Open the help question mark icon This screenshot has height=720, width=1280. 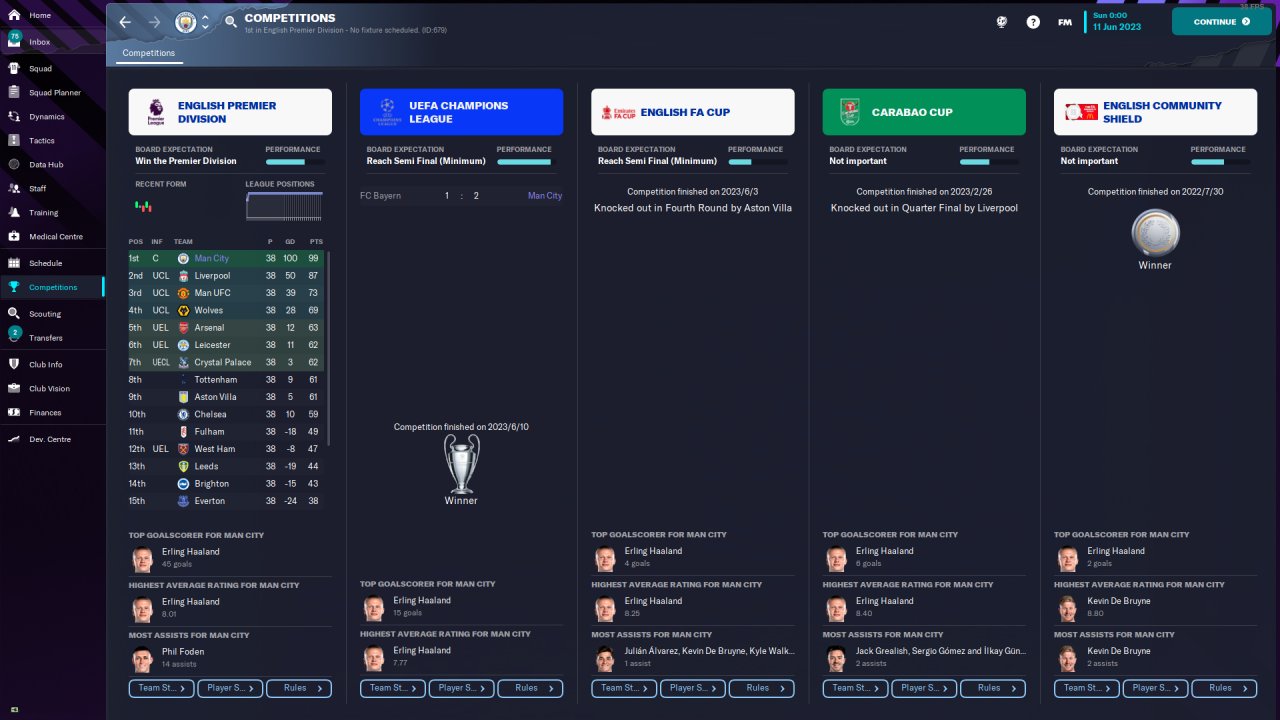(1033, 21)
